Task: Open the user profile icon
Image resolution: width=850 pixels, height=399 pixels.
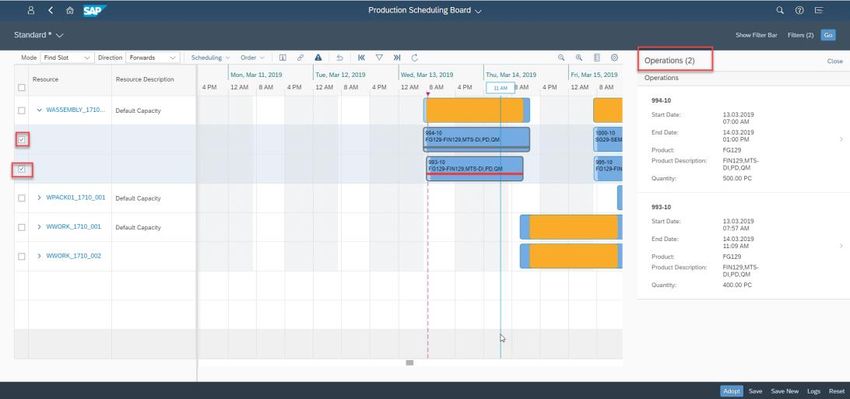Action: 31,10
